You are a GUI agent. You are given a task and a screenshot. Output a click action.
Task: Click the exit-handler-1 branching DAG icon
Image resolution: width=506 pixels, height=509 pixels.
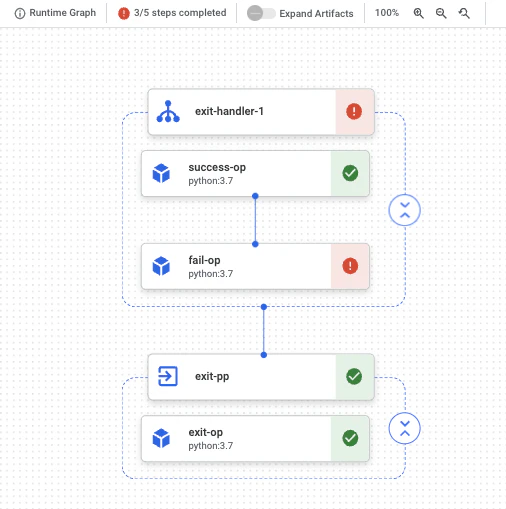coord(168,111)
